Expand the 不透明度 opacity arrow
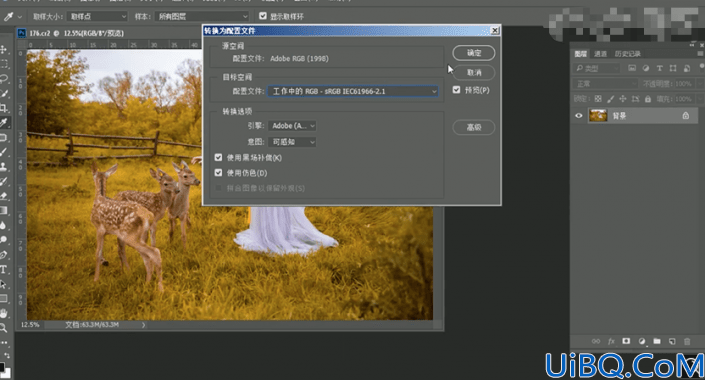The height and width of the screenshot is (380, 705). (x=699, y=84)
